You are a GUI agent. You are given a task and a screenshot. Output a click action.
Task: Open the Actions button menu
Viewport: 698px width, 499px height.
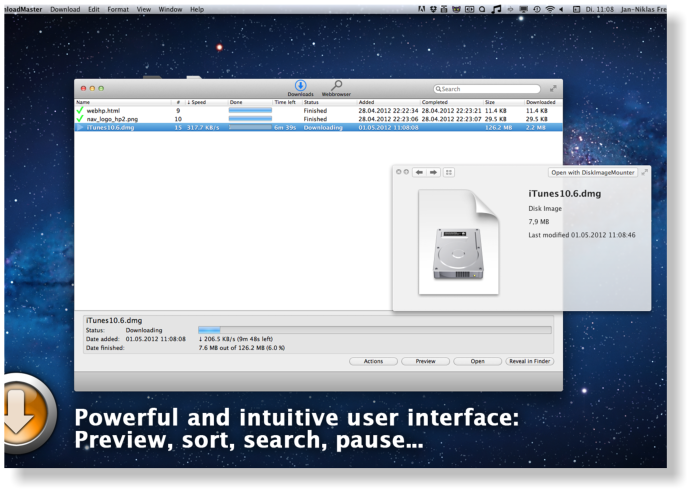pyautogui.click(x=373, y=361)
